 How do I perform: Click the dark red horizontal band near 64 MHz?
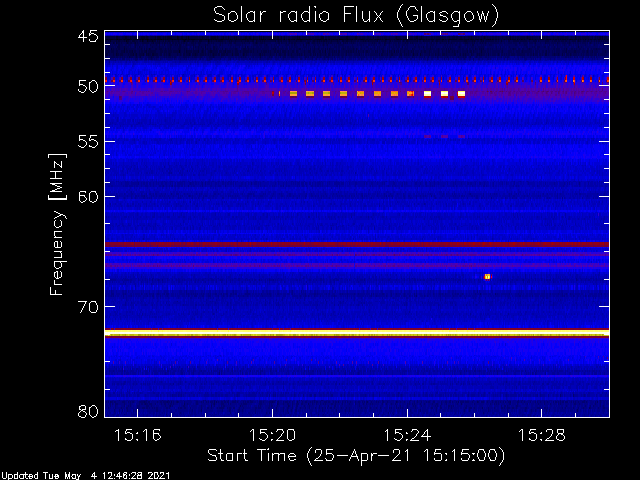click(x=357, y=244)
